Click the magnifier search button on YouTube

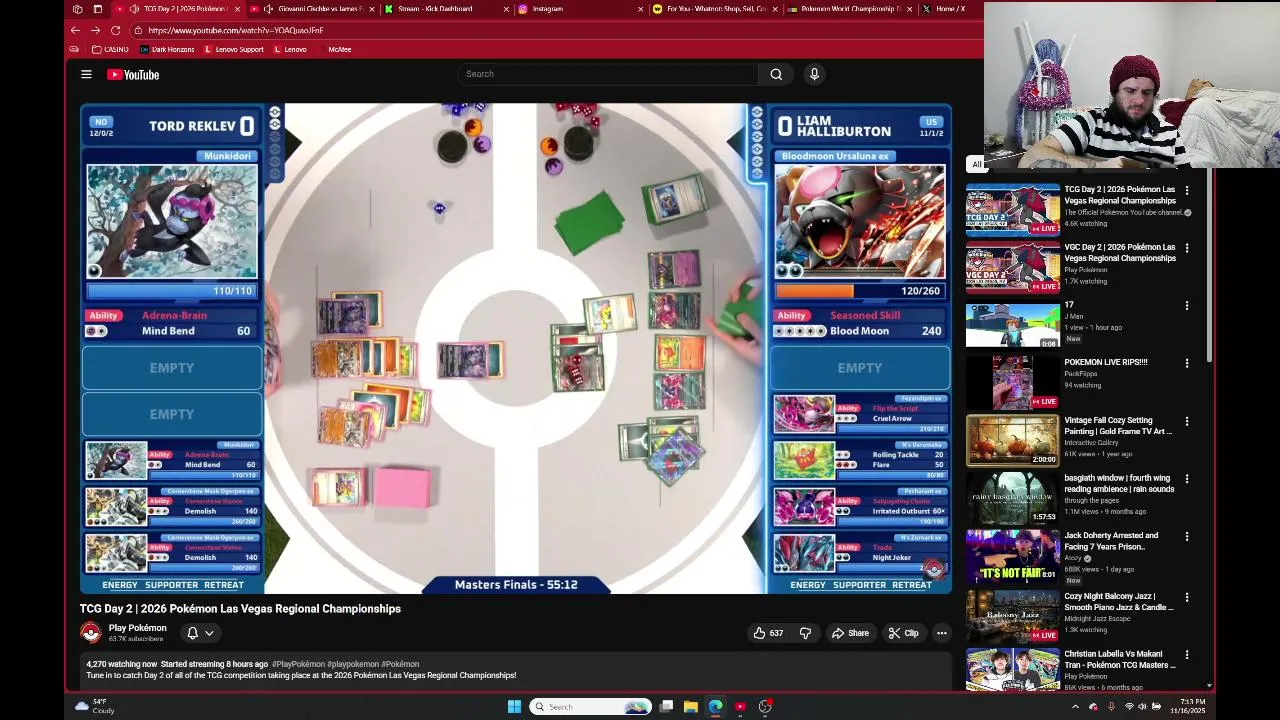(x=776, y=74)
